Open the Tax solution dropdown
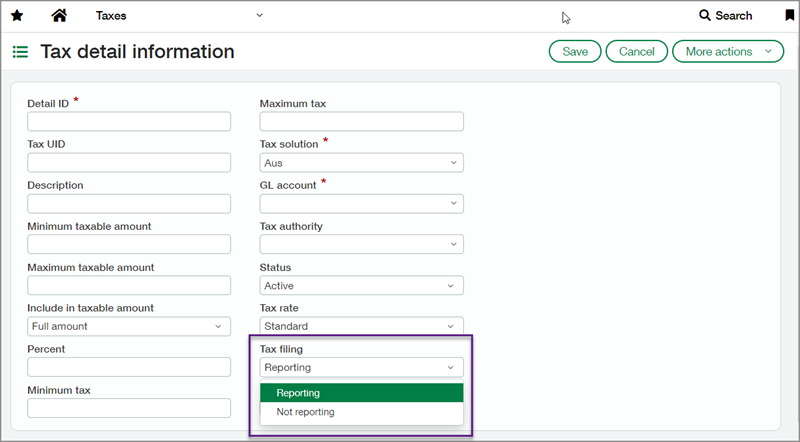Image resolution: width=800 pixels, height=442 pixels. point(361,162)
